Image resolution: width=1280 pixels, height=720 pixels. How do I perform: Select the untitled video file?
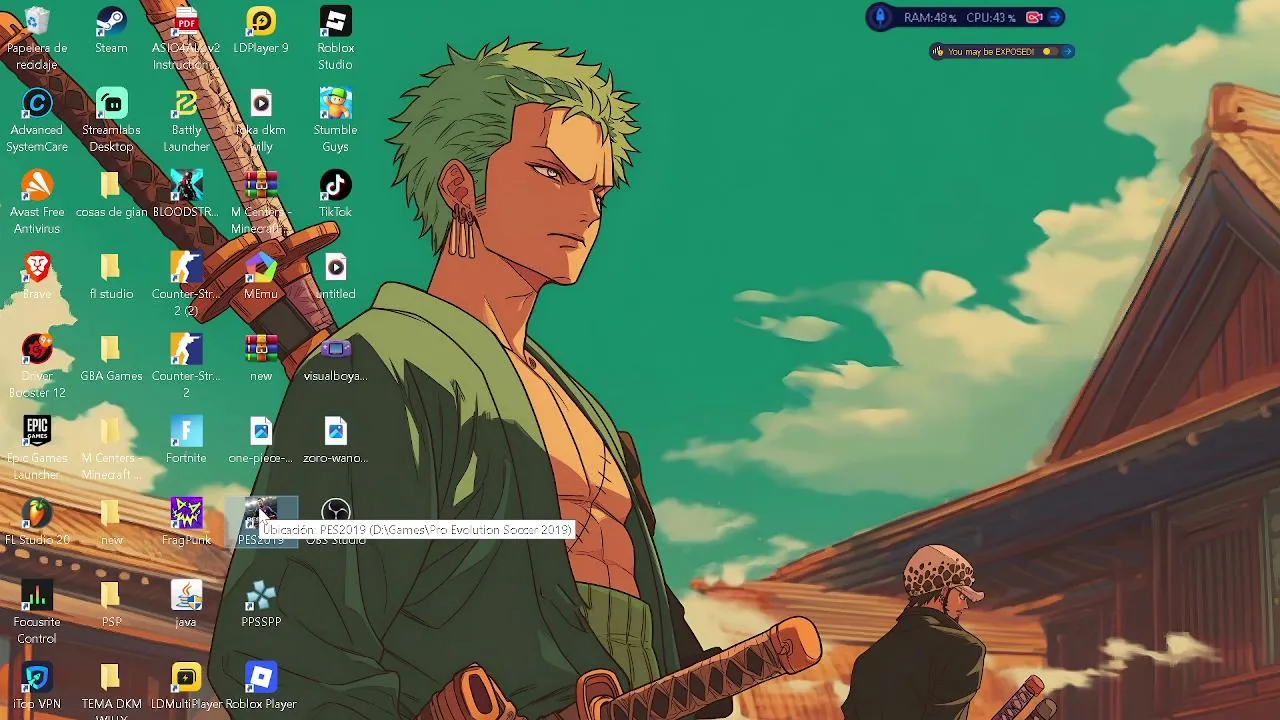pos(335,276)
